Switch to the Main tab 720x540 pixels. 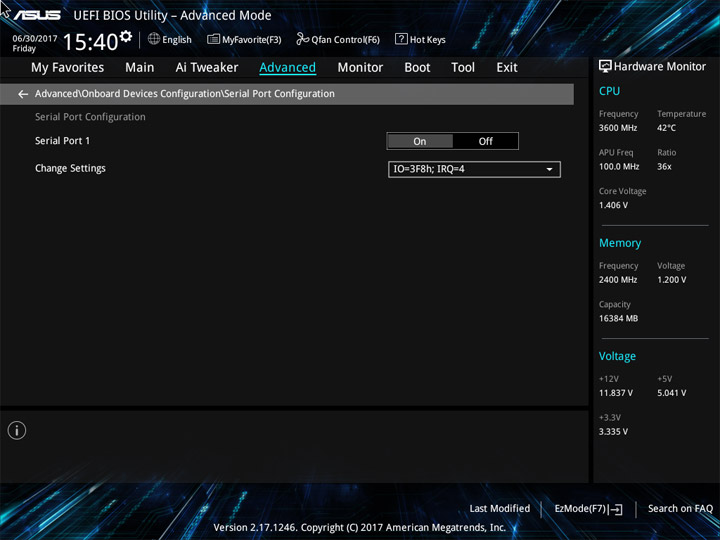tap(140, 68)
